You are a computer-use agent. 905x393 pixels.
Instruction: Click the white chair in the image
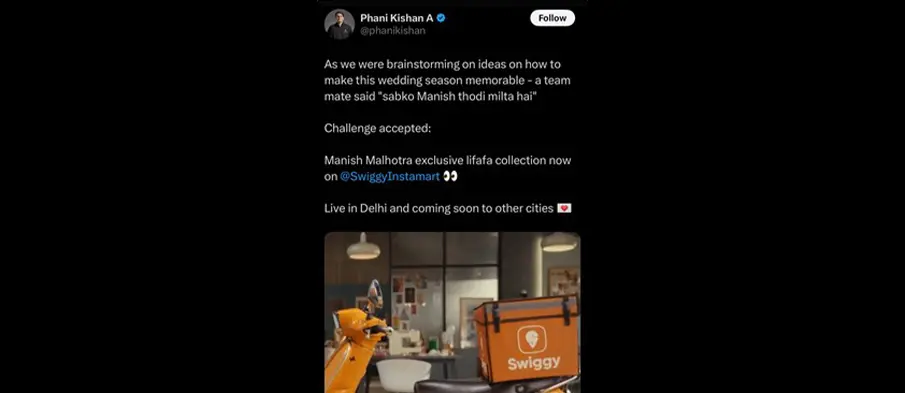(403, 375)
